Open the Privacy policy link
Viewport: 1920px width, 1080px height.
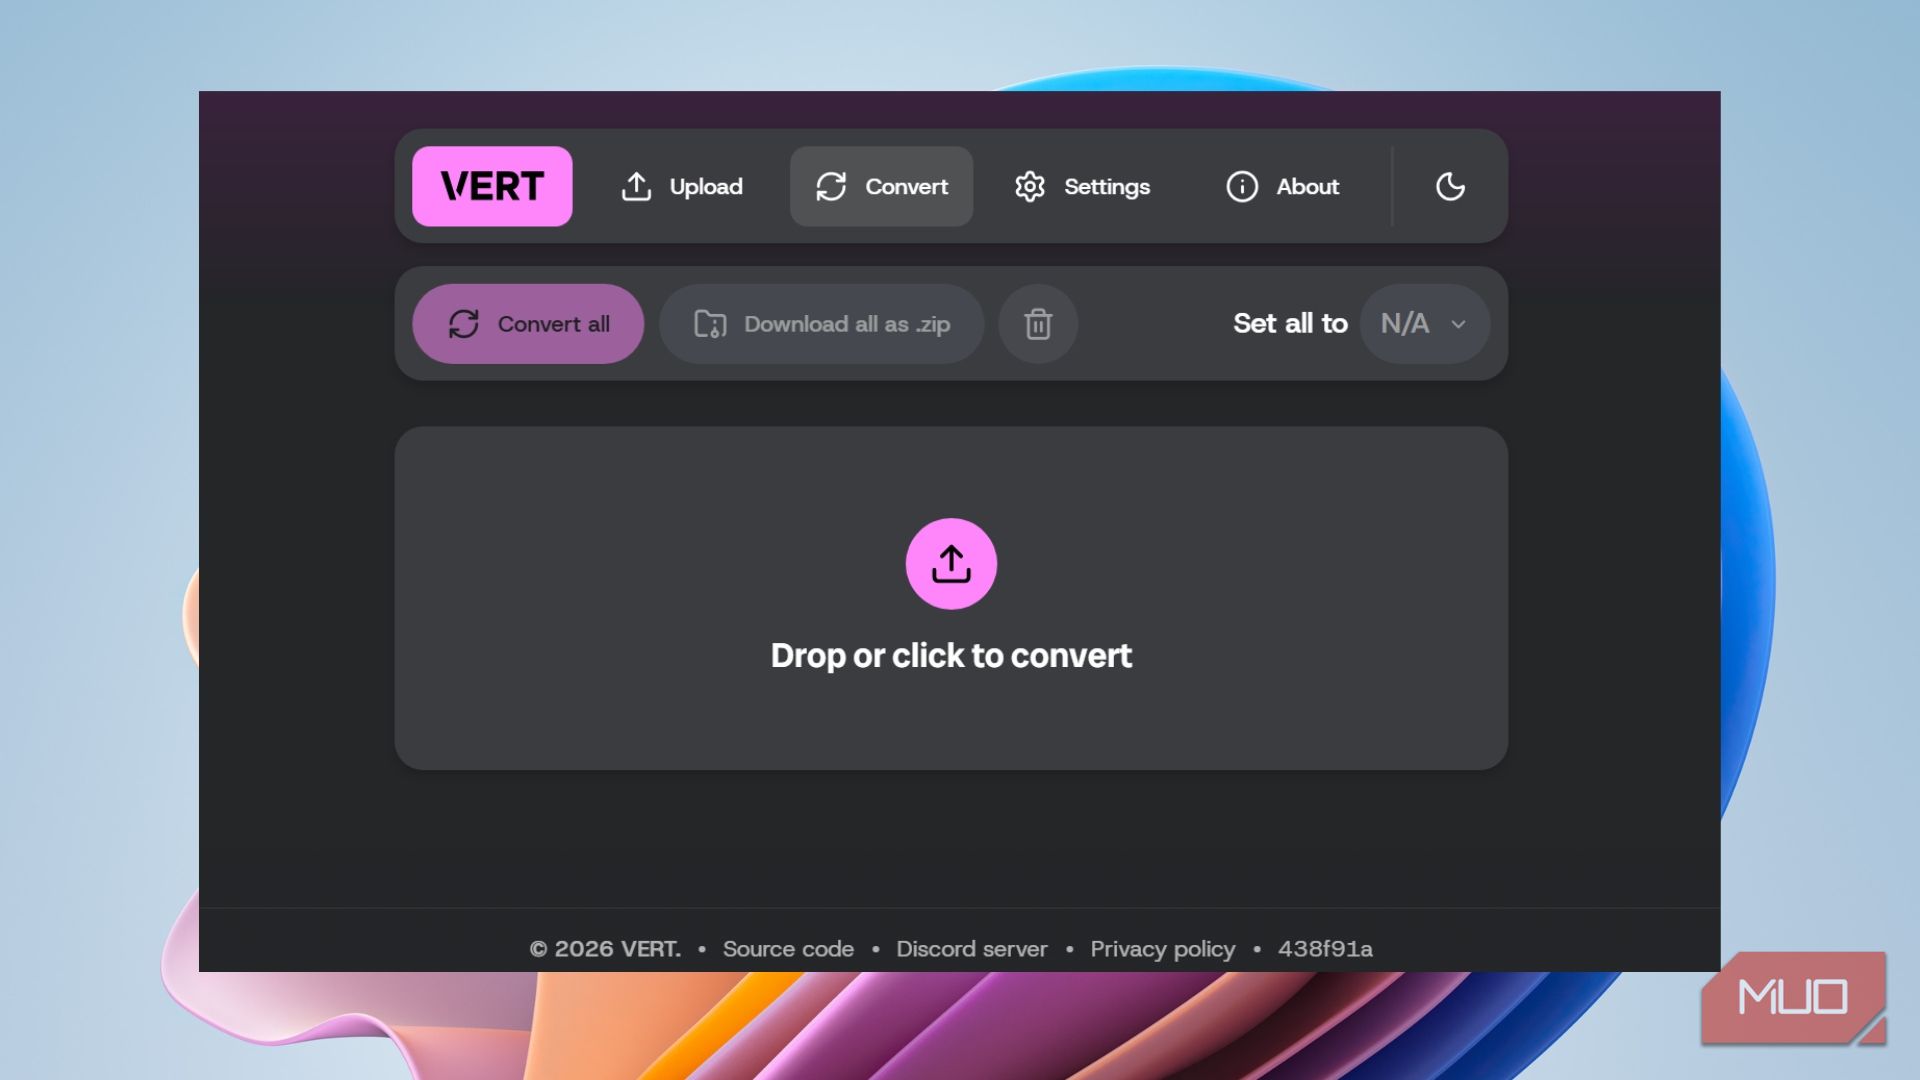1162,949
